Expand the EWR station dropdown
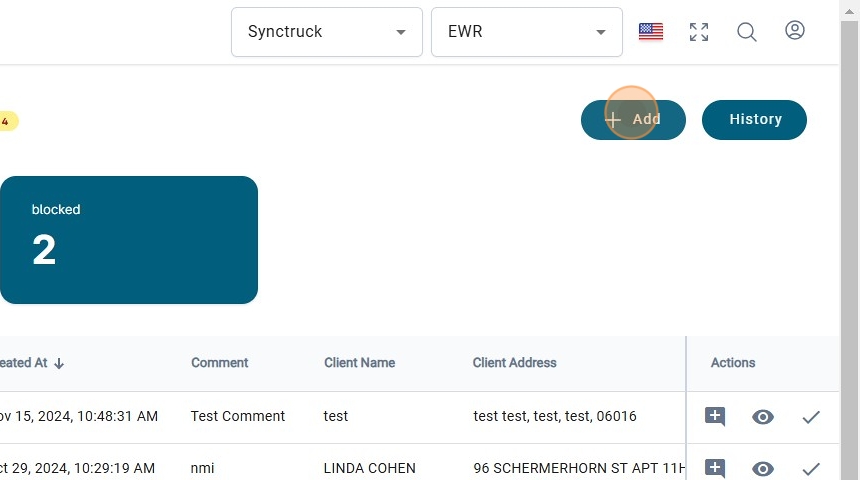The image size is (860, 480). [527, 32]
